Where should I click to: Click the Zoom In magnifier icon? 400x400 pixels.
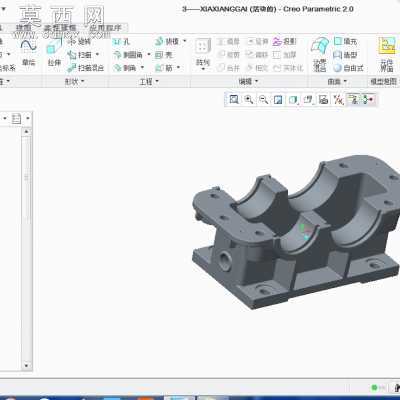tap(249, 99)
